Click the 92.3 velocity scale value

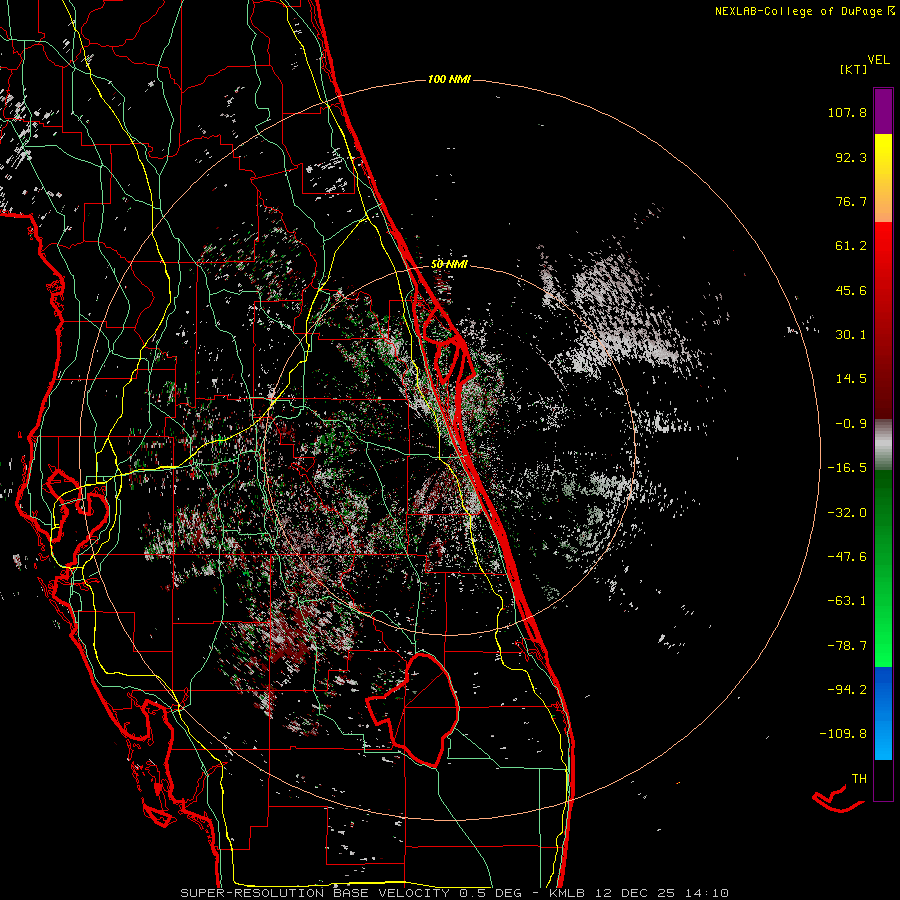pyautogui.click(x=851, y=157)
